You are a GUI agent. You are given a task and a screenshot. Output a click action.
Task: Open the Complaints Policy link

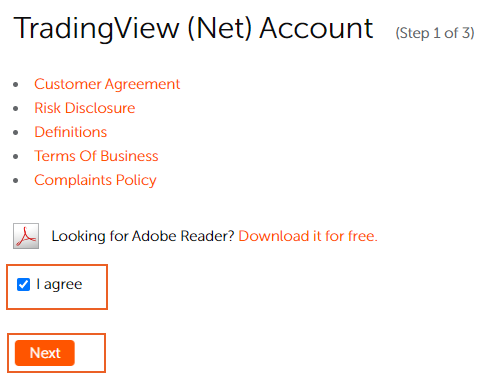point(95,180)
